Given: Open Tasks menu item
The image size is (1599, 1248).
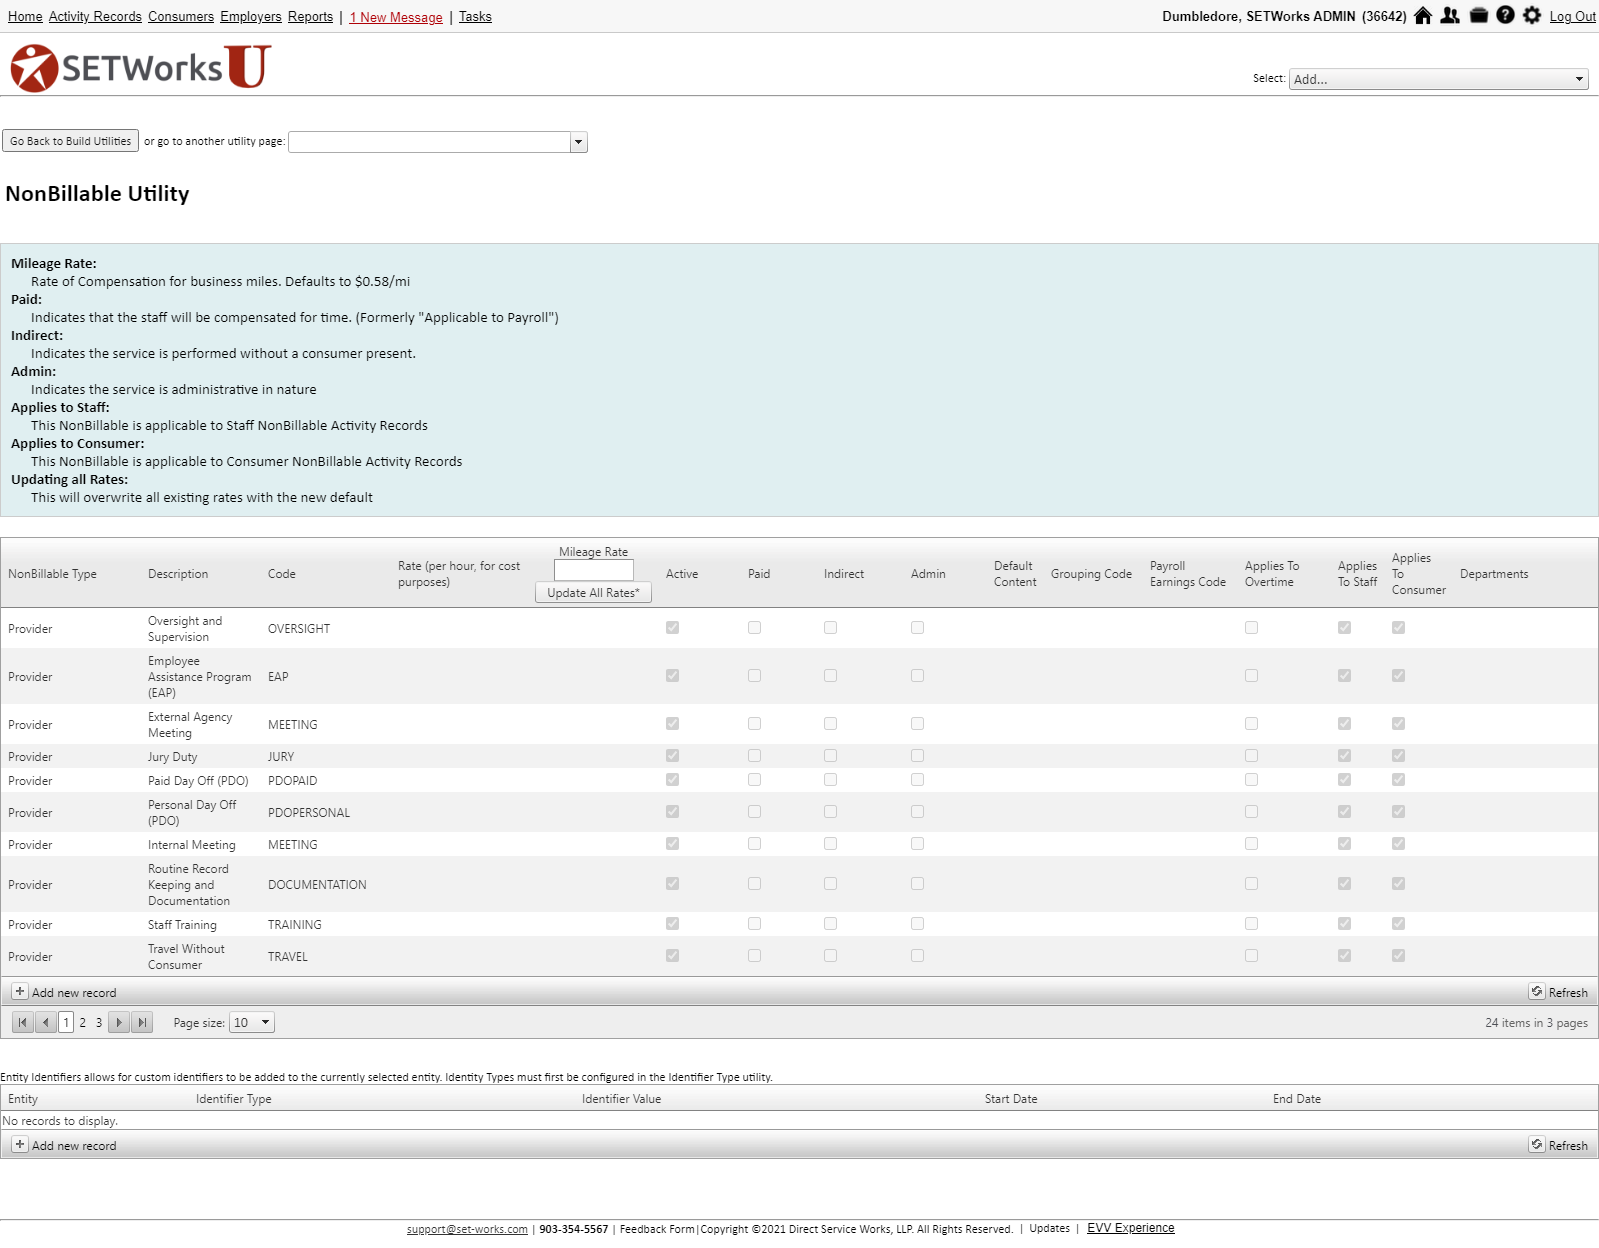Looking at the screenshot, I should 475,17.
